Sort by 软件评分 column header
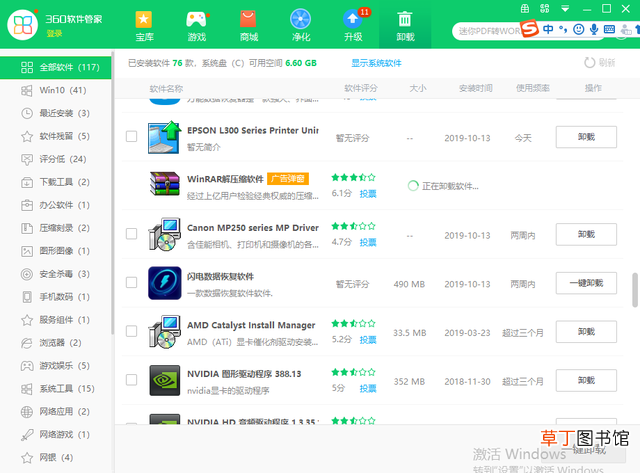 coord(361,88)
